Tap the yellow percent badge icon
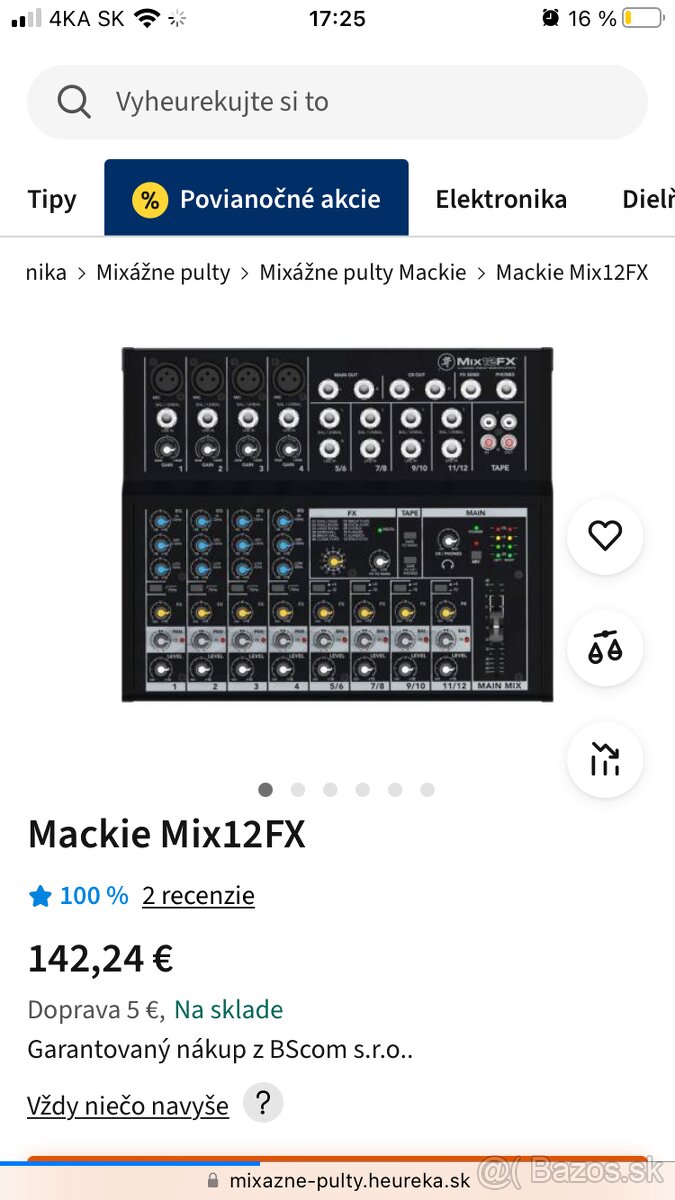The width and height of the screenshot is (675, 1200). (150, 199)
